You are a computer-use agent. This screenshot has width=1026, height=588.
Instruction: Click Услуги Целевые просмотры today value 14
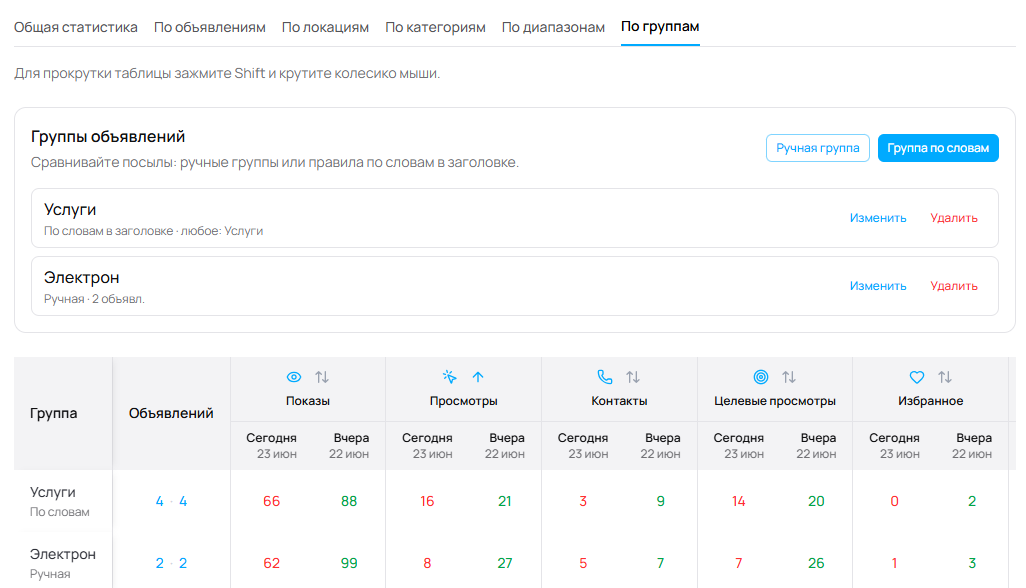click(739, 502)
